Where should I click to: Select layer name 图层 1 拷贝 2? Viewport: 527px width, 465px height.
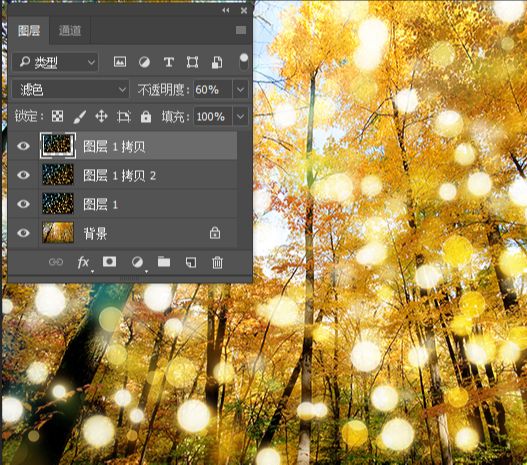click(x=120, y=175)
